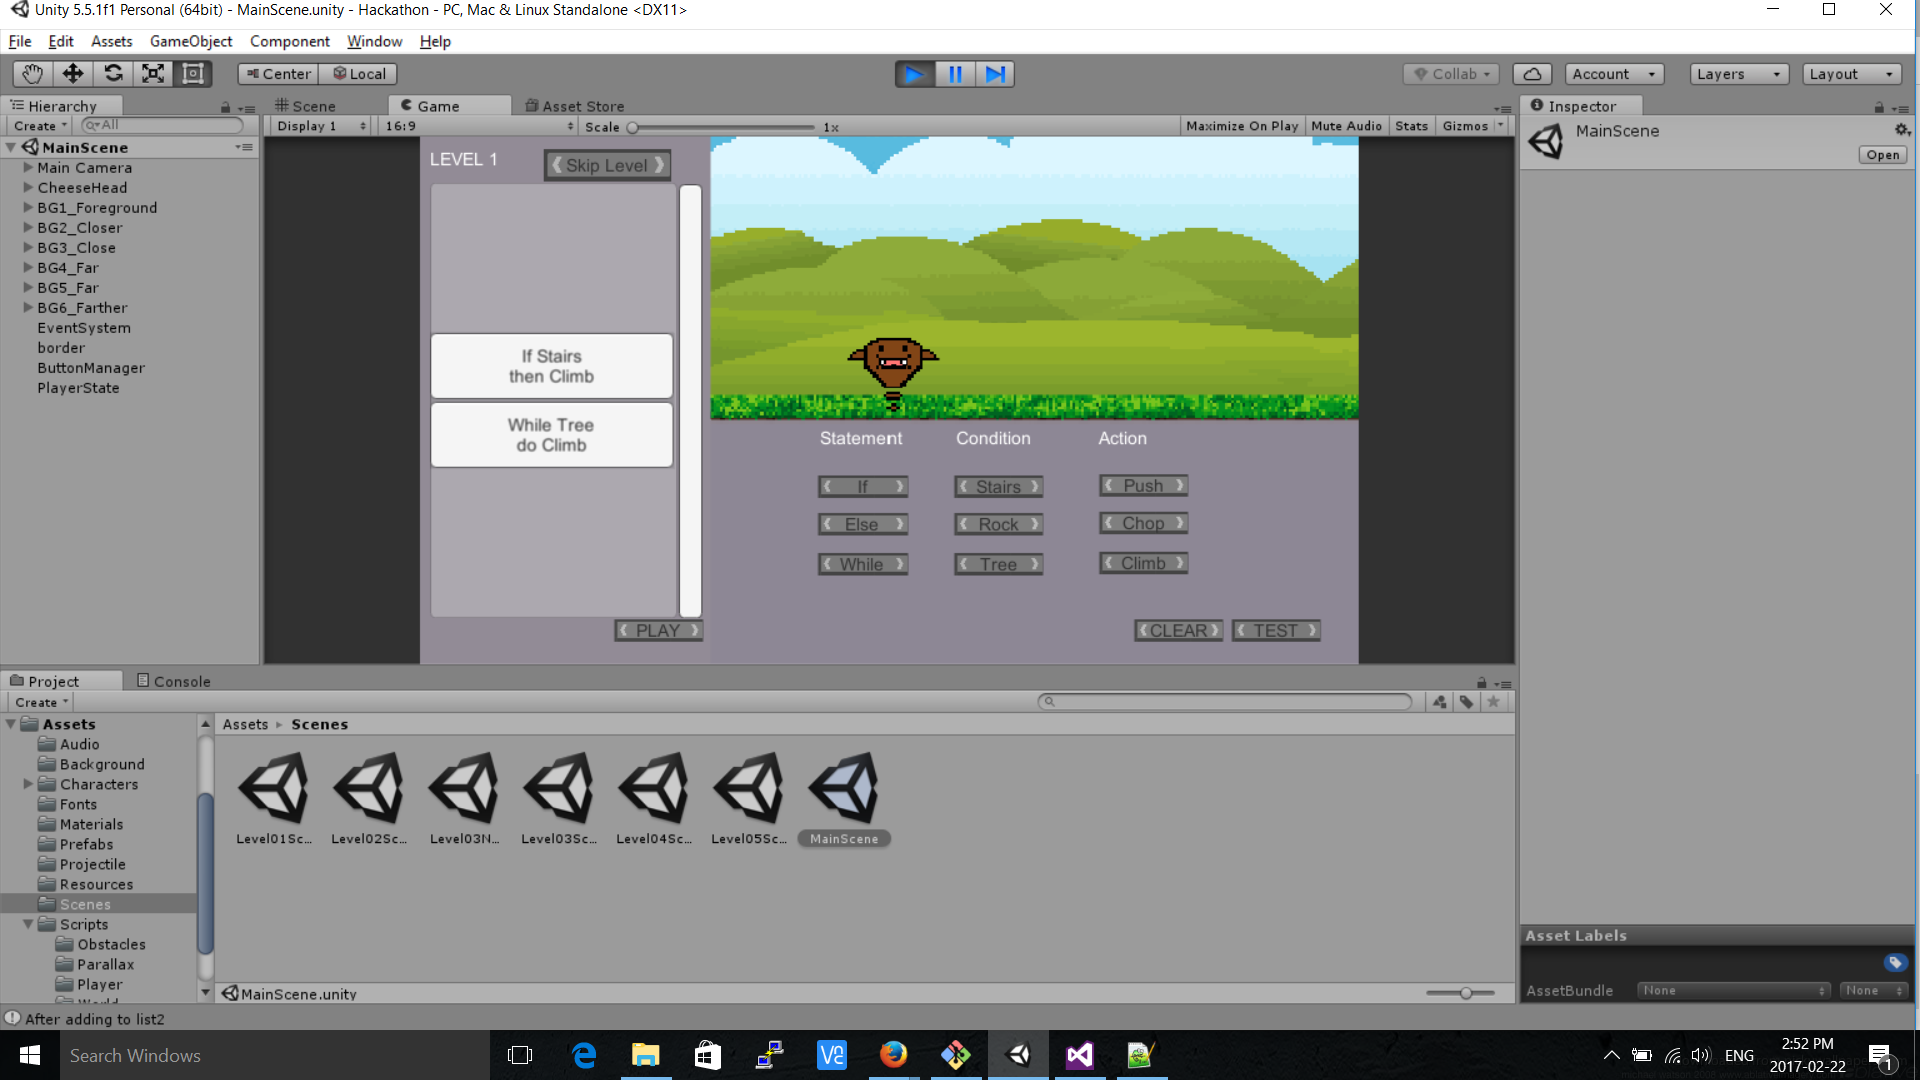Select the Scale tool icon
The width and height of the screenshot is (1920, 1080).
153,74
